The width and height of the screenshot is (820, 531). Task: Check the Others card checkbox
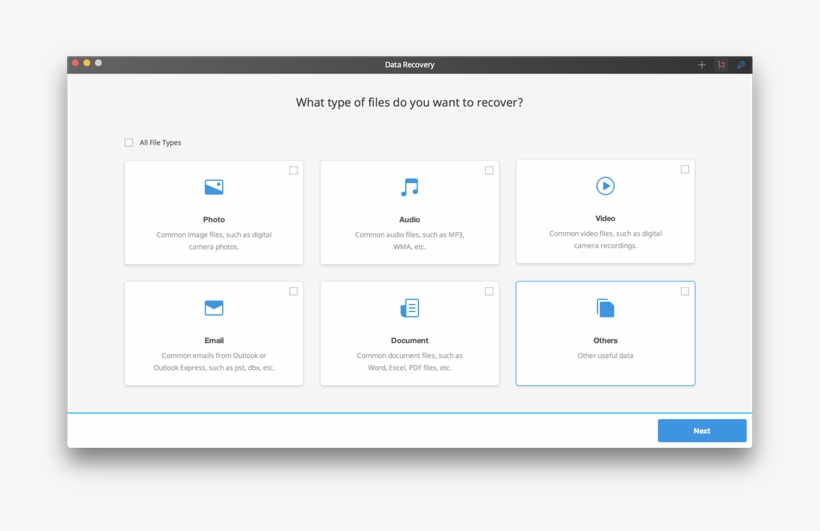click(685, 292)
